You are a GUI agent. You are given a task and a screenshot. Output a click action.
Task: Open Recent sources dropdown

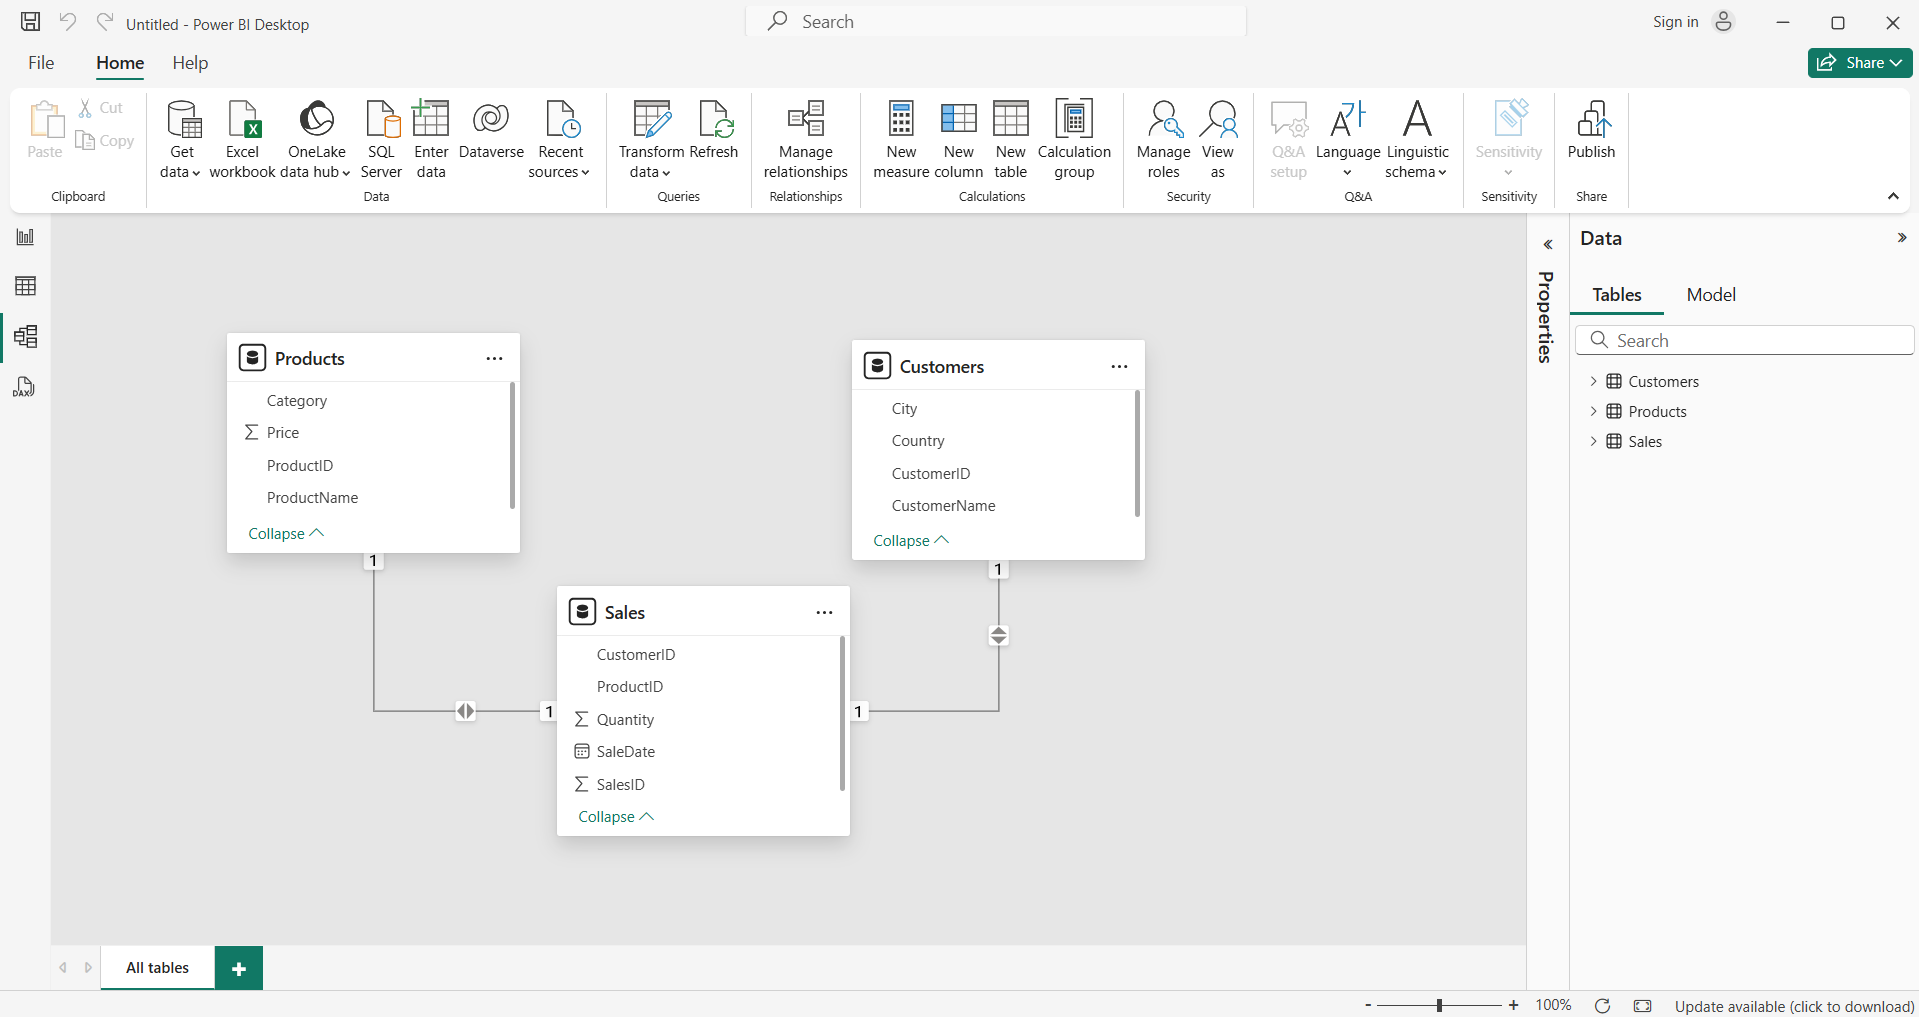pyautogui.click(x=560, y=139)
